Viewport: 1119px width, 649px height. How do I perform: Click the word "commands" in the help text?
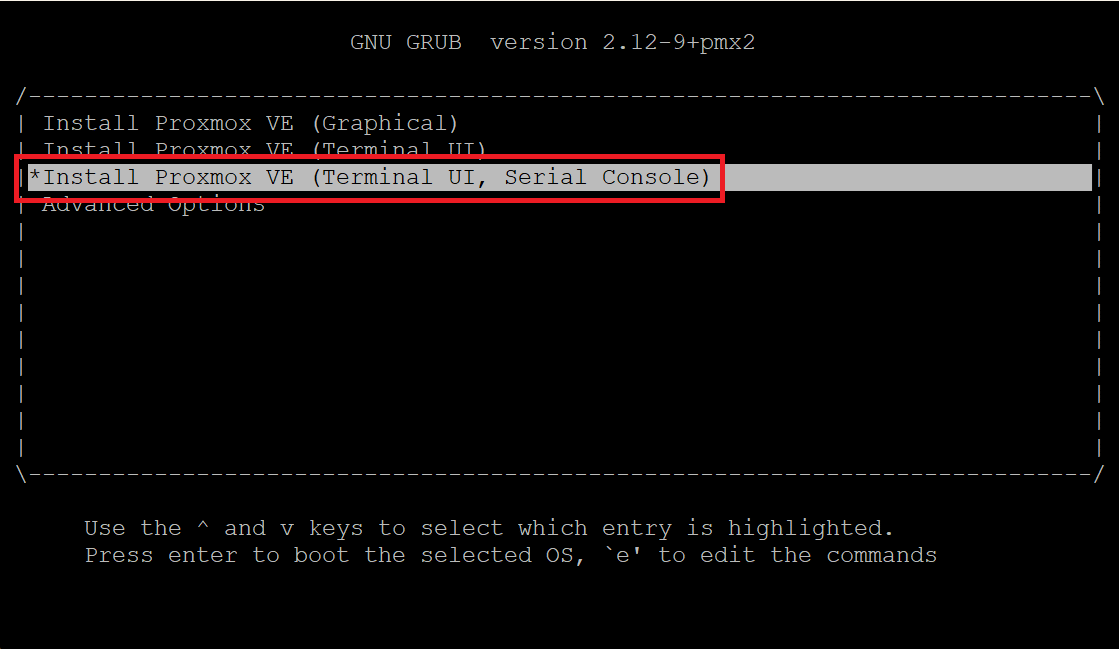[881, 555]
